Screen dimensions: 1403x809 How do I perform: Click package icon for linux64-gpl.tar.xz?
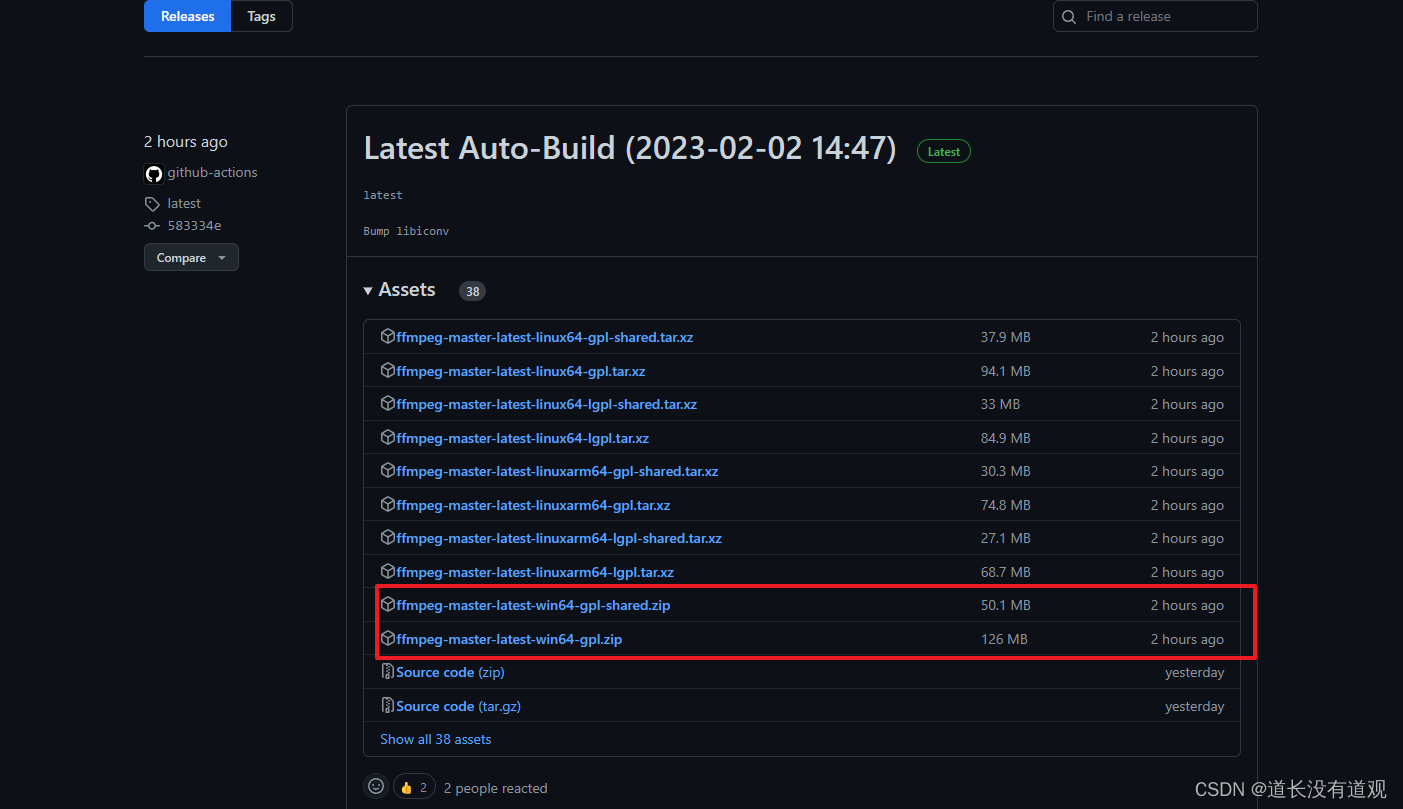coord(388,371)
